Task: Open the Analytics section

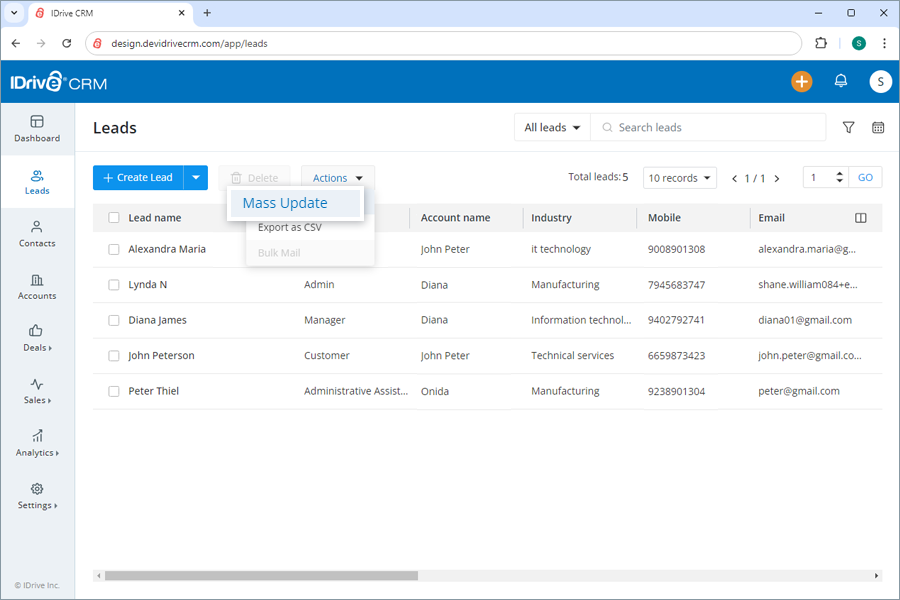Action: point(36,445)
